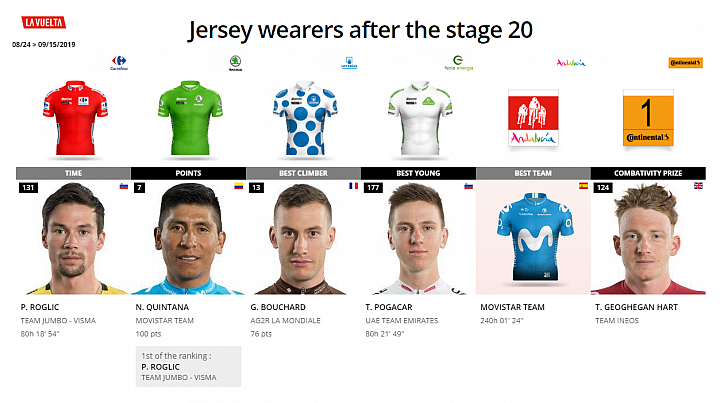This screenshot has width=720, height=403.
Task: Select the POINTS classification header
Action: pyautogui.click(x=188, y=173)
